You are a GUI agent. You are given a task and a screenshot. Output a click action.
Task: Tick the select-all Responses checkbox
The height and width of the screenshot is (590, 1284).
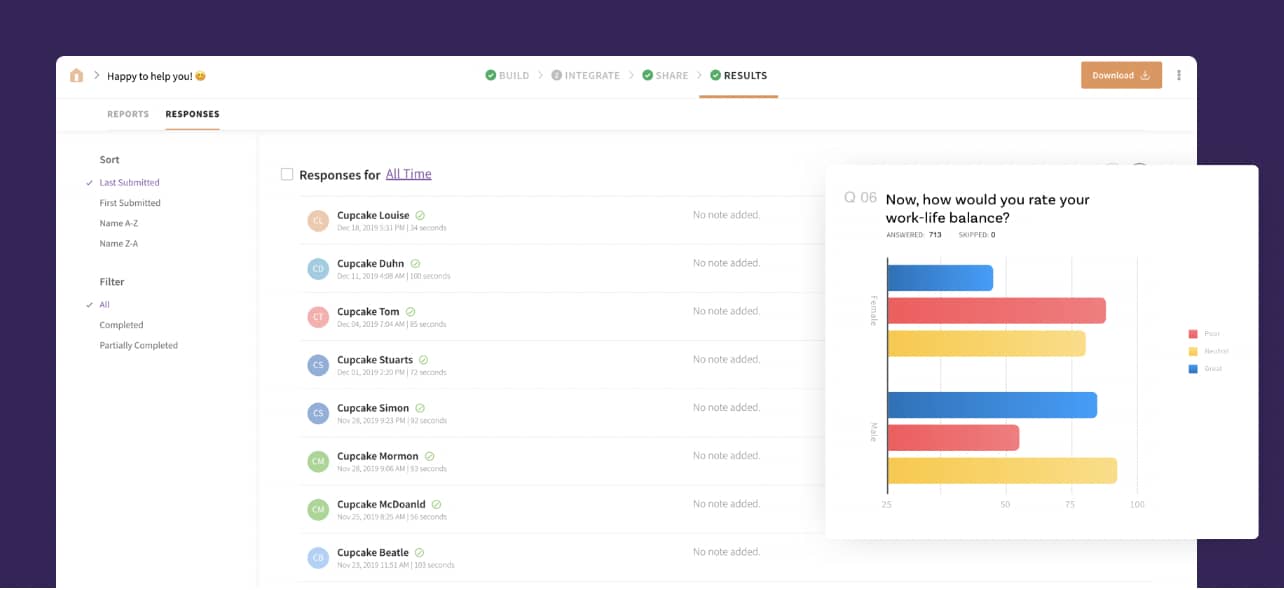pyautogui.click(x=287, y=175)
